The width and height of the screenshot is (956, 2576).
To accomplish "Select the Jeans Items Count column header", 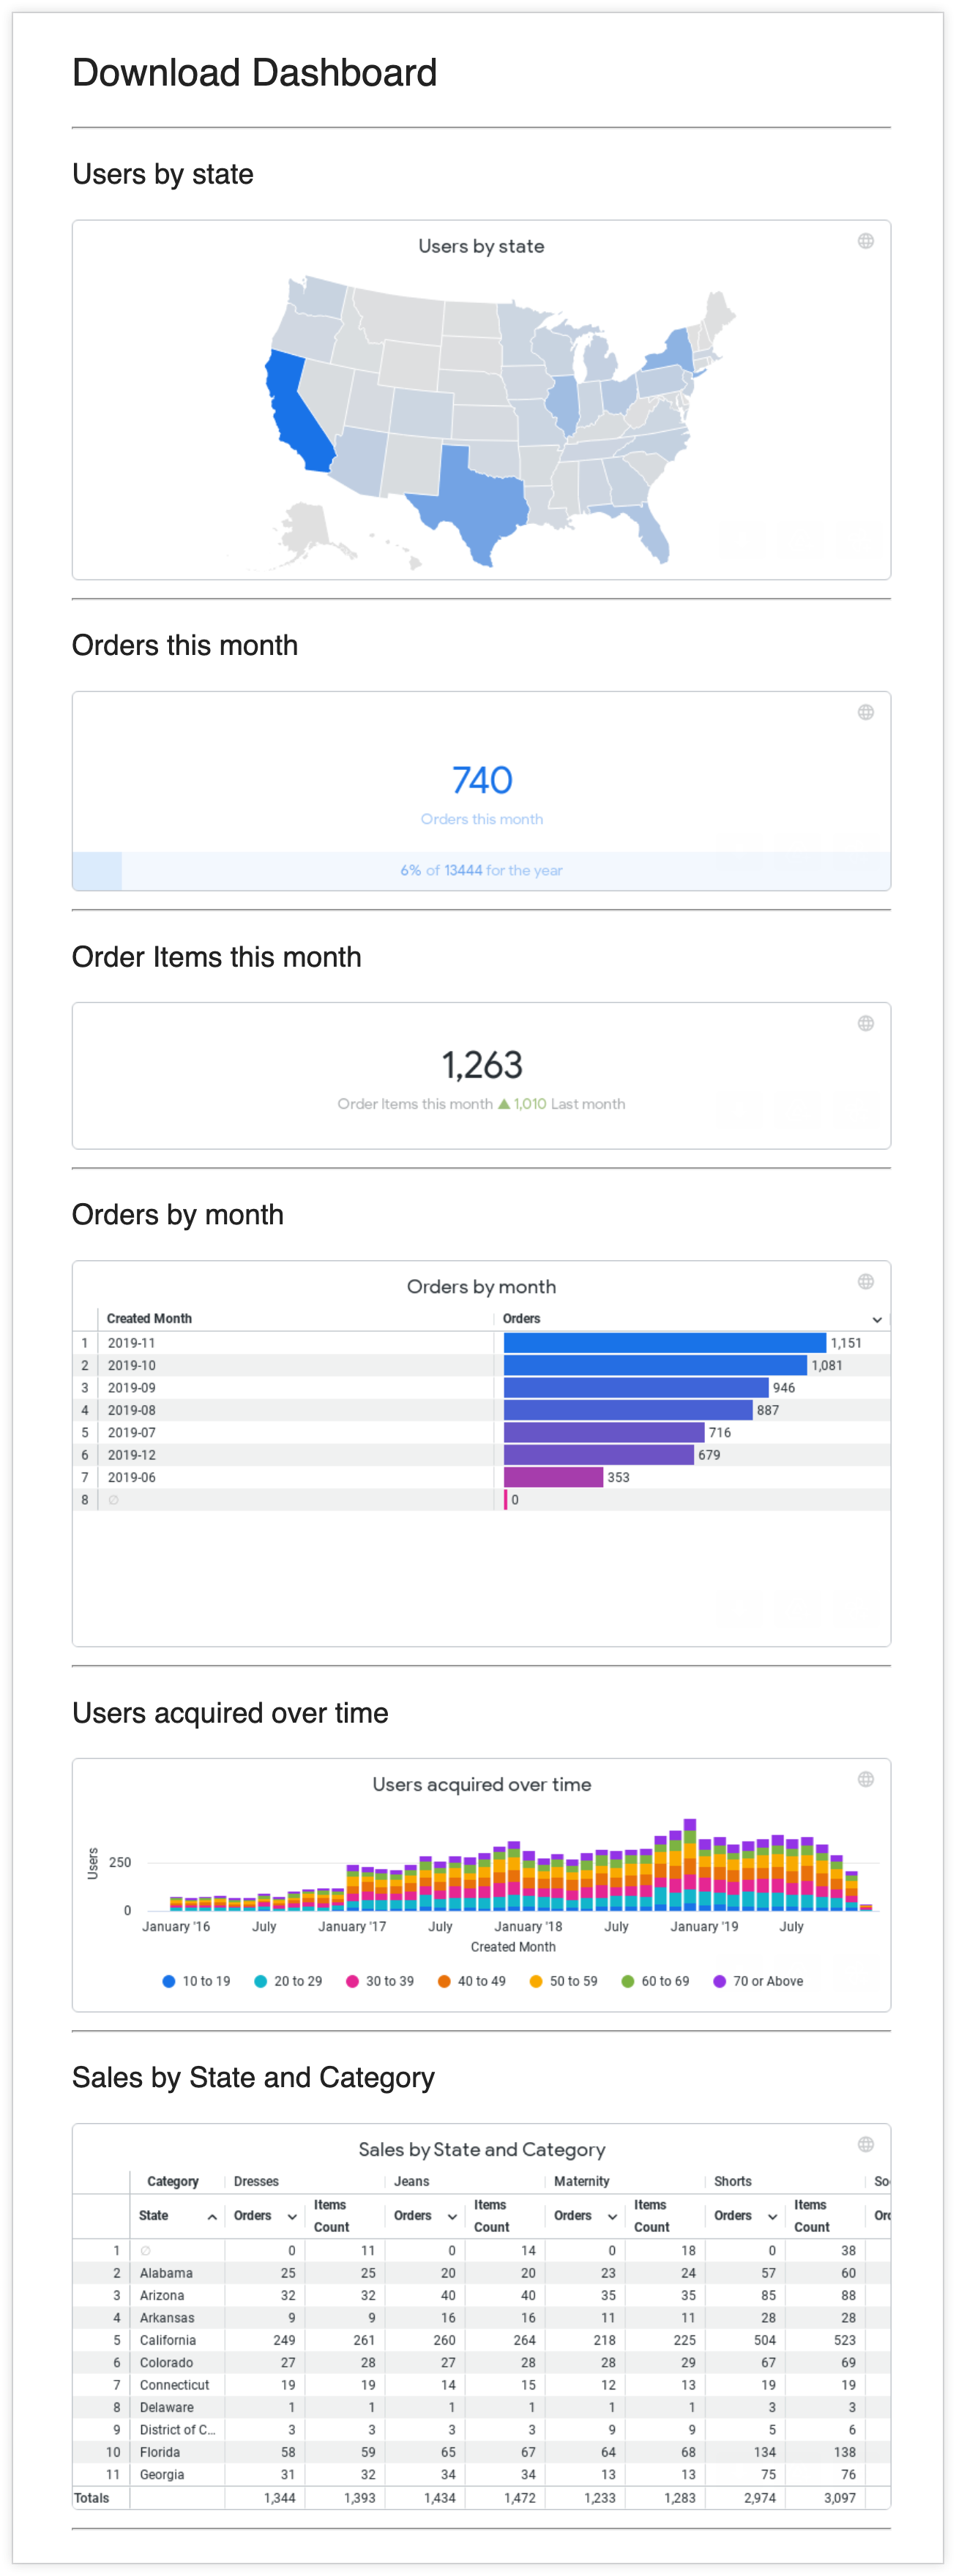I will [490, 2215].
